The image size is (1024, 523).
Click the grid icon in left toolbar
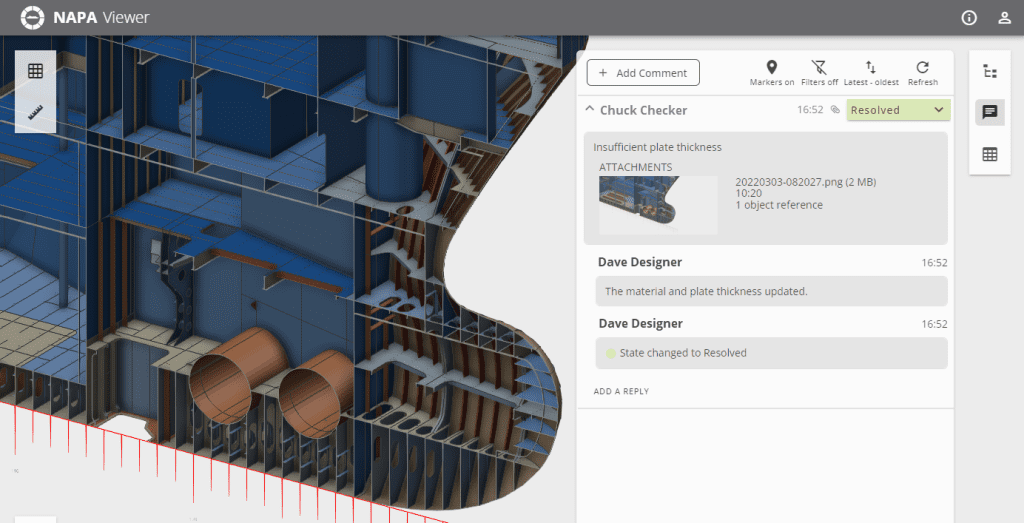point(35,71)
